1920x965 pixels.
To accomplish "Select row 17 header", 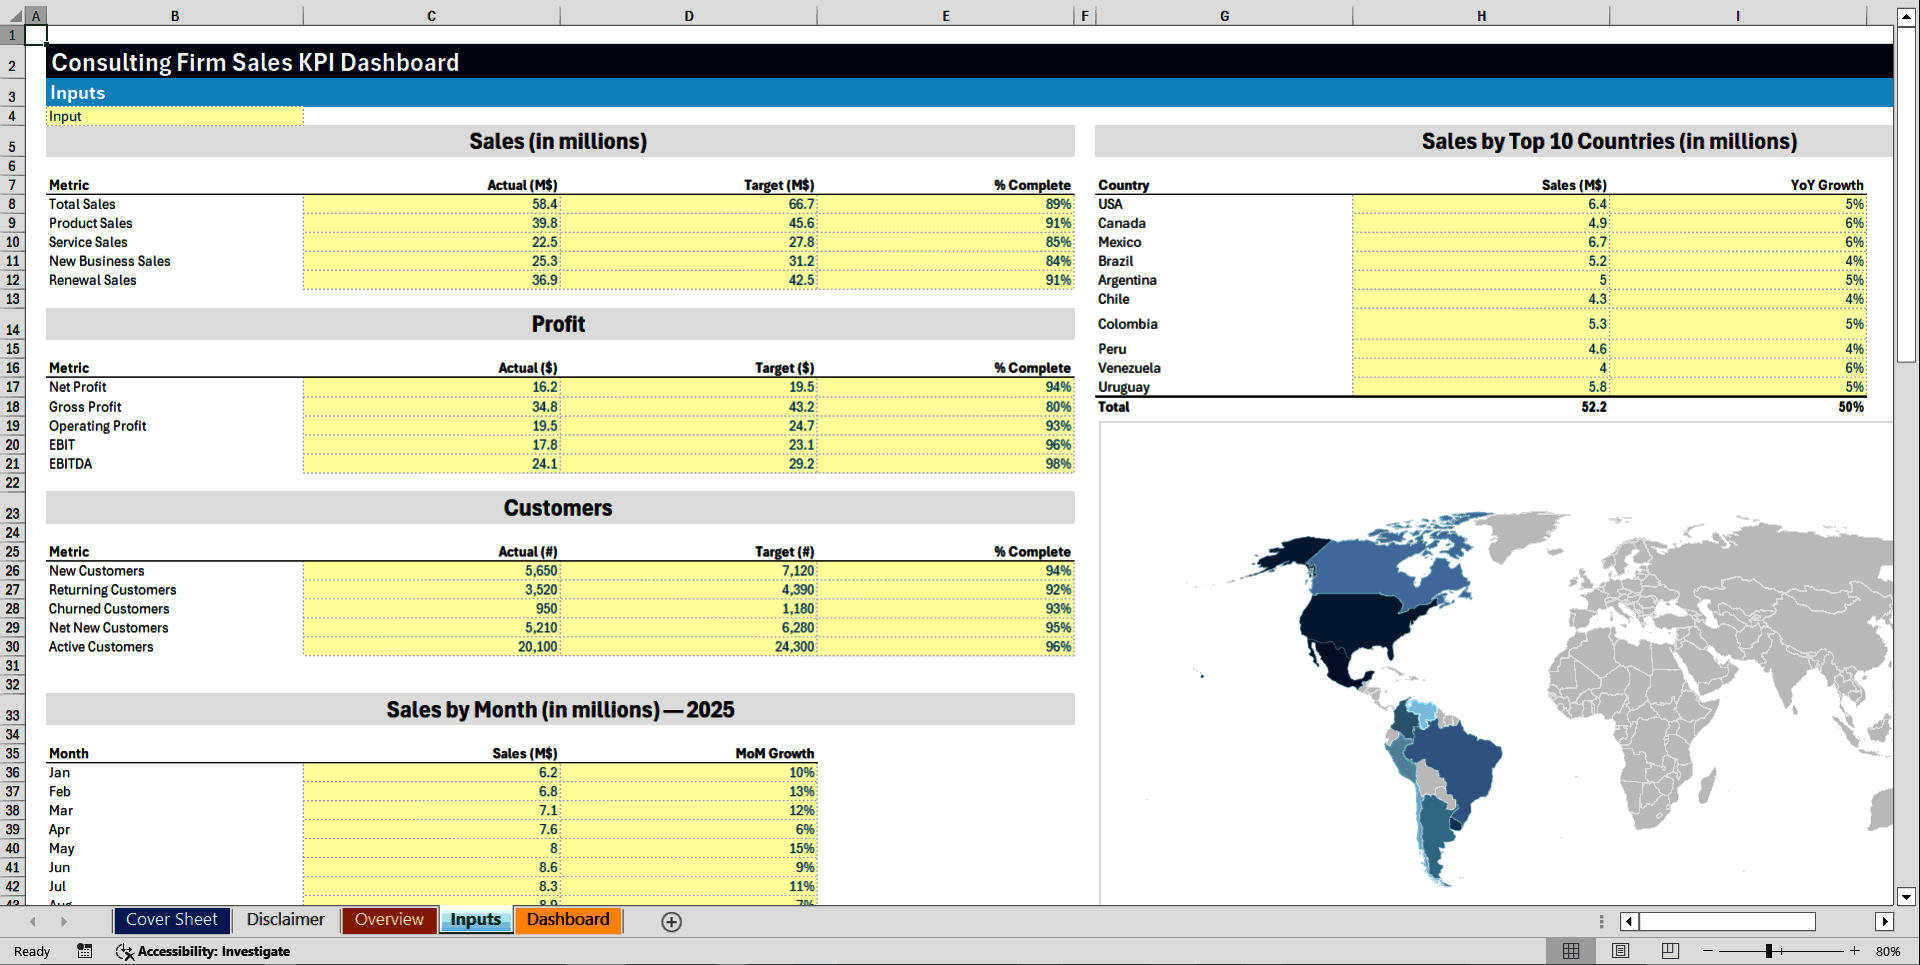I will [12, 387].
